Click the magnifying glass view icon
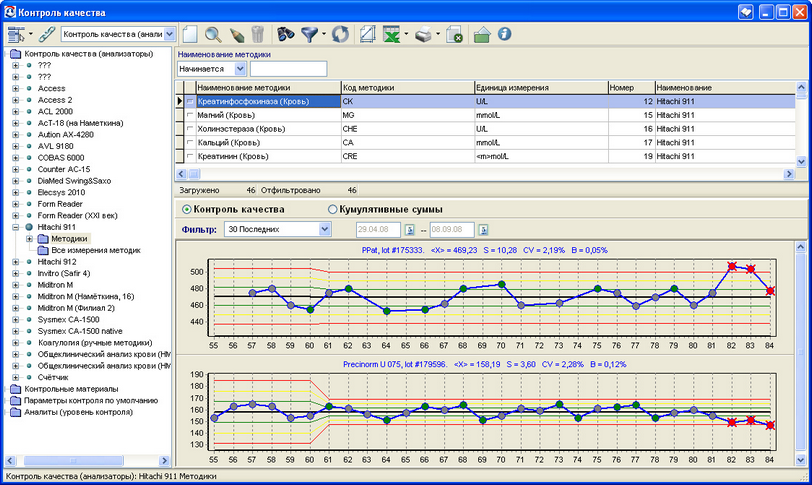Viewport: 812px width, 485px height. click(213, 35)
